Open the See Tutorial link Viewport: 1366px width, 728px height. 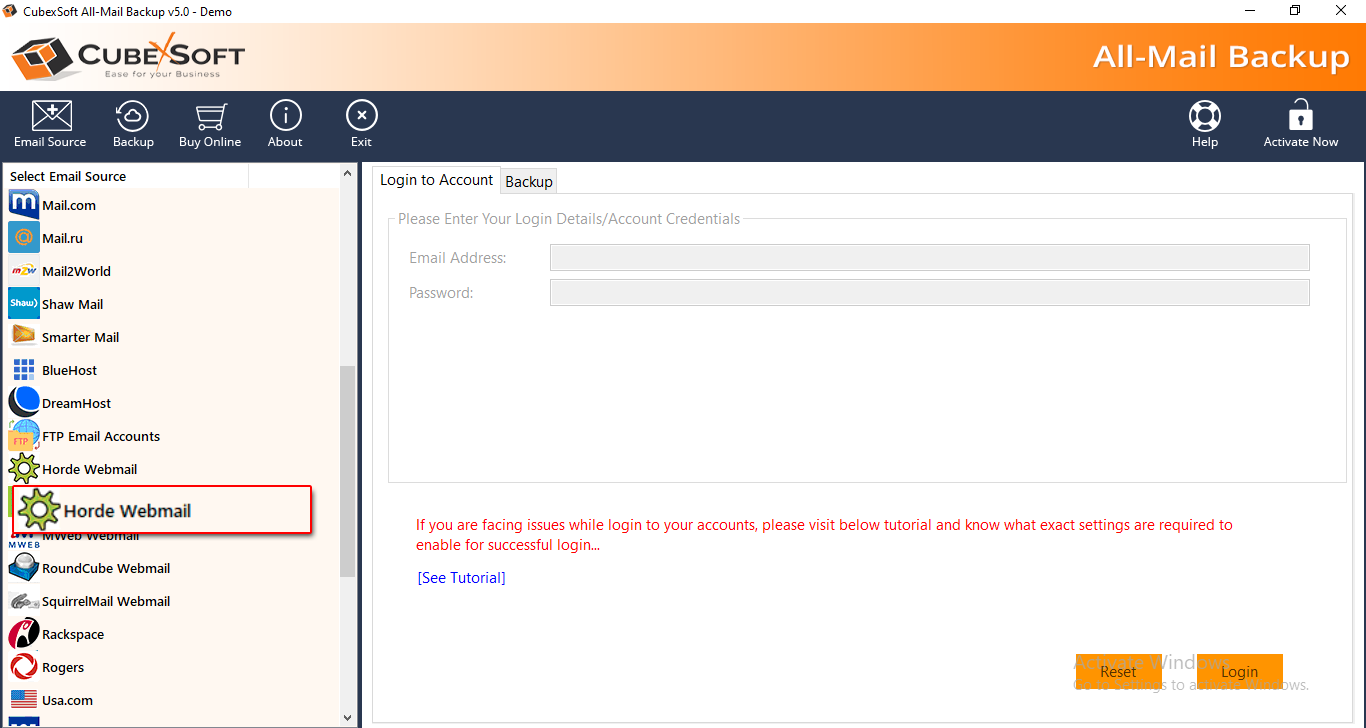[461, 578]
